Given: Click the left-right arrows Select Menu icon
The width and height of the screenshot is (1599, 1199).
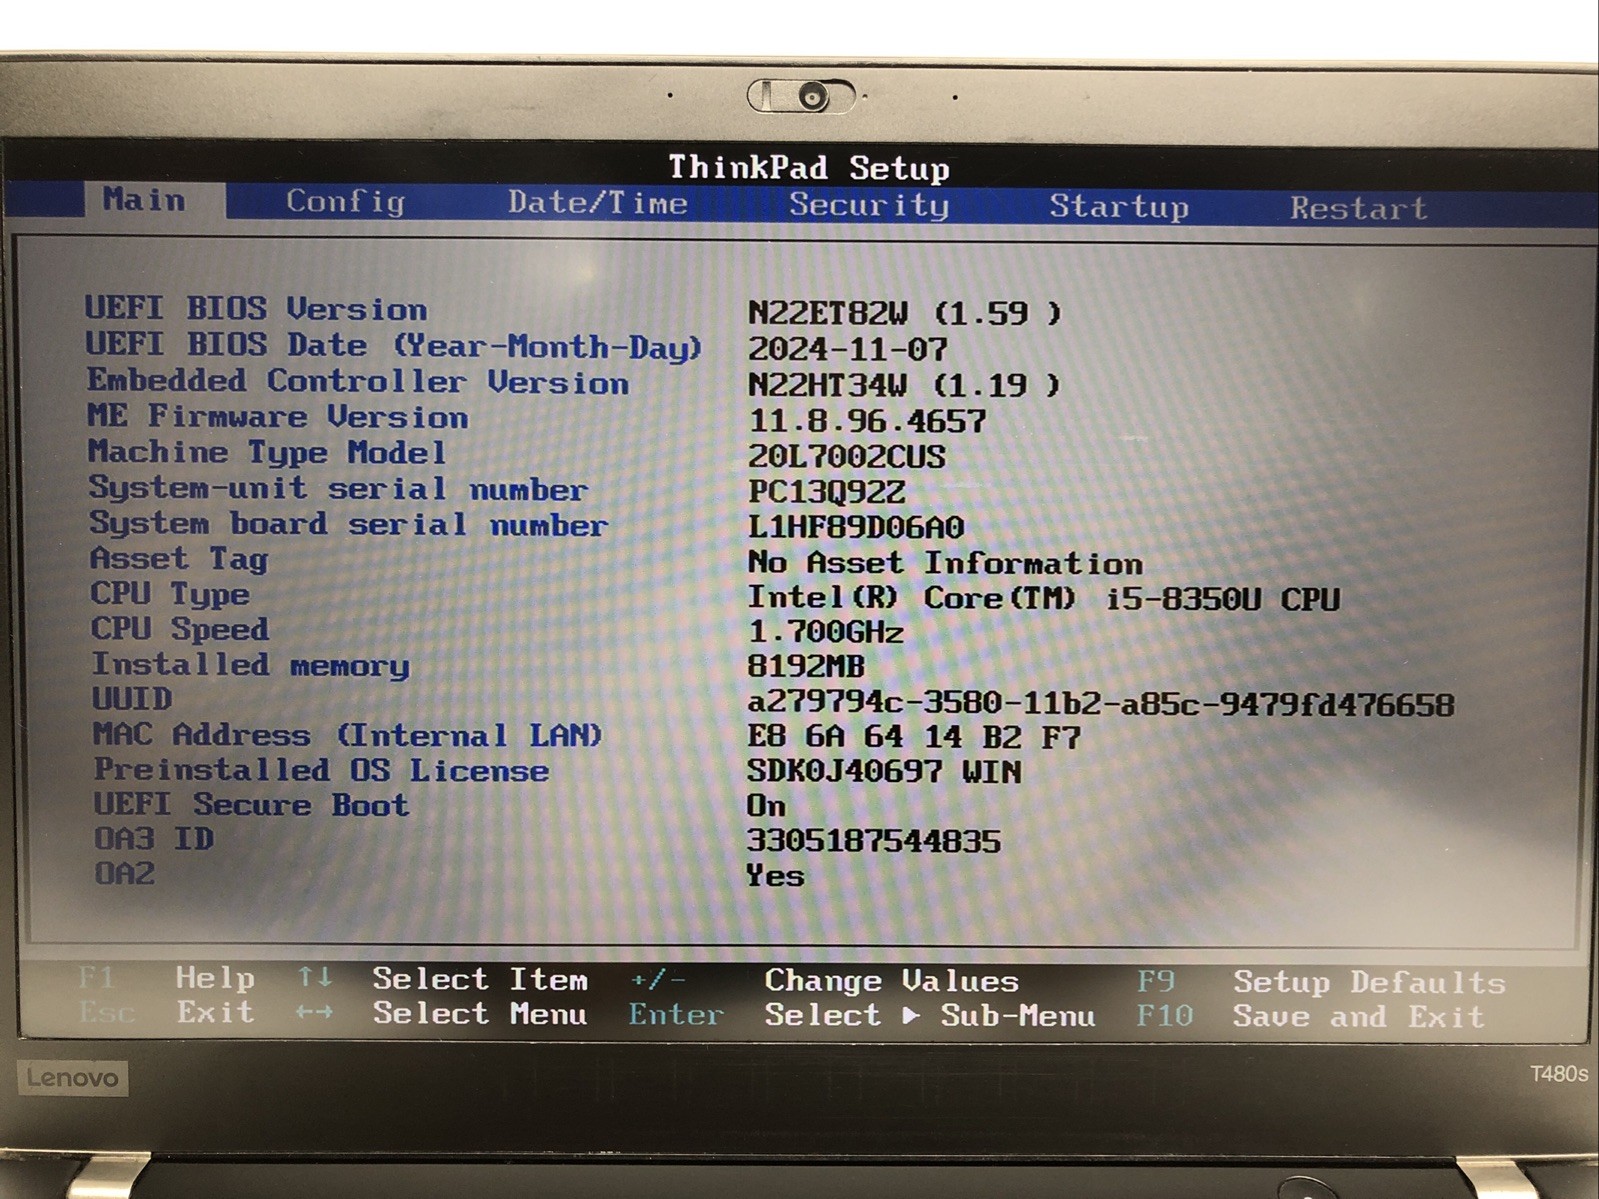Looking at the screenshot, I should click(x=315, y=1012).
